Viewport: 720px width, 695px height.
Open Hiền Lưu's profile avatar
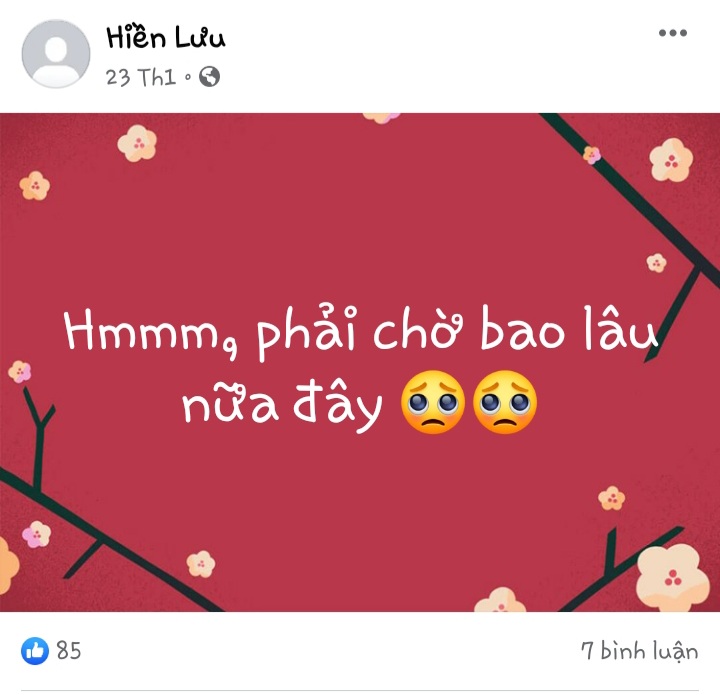pos(56,54)
